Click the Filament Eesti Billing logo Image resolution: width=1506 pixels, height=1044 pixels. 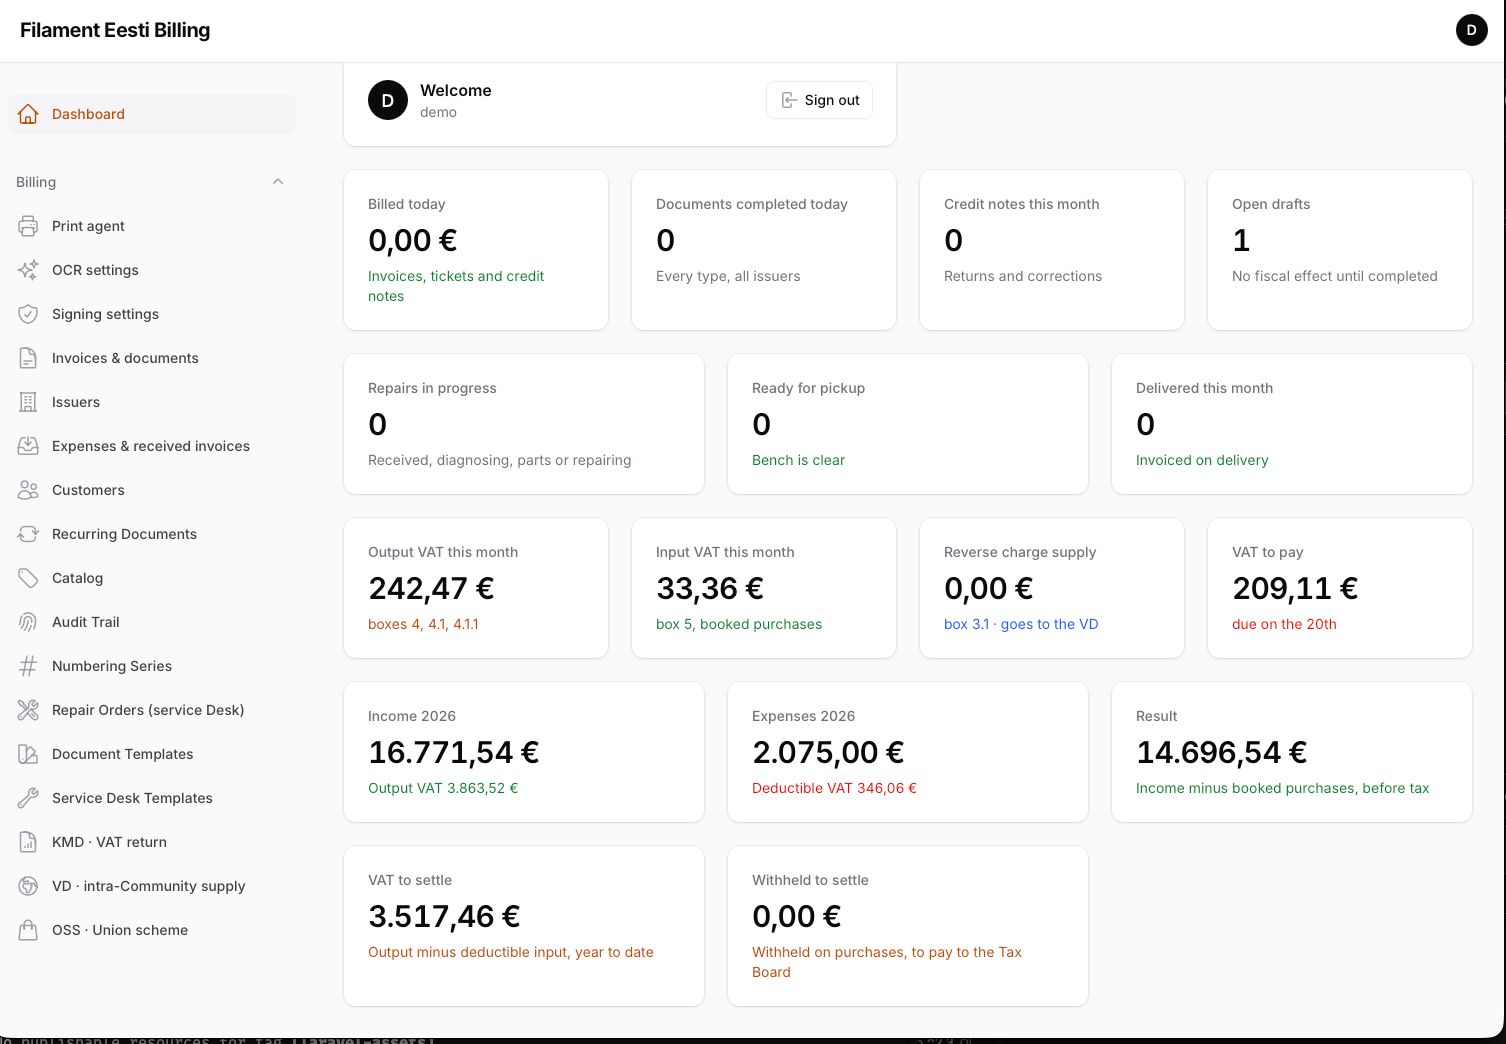[x=115, y=30]
